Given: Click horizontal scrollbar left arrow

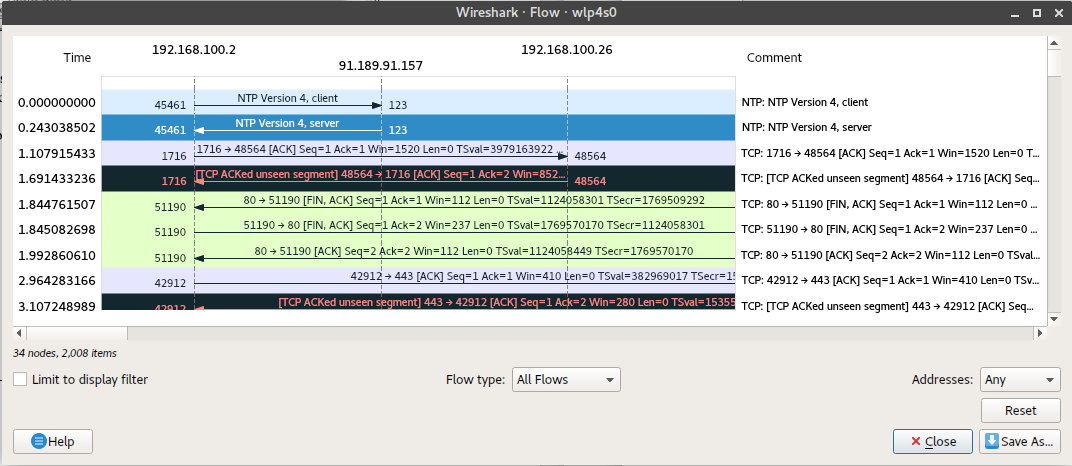Looking at the screenshot, I should point(19,331).
